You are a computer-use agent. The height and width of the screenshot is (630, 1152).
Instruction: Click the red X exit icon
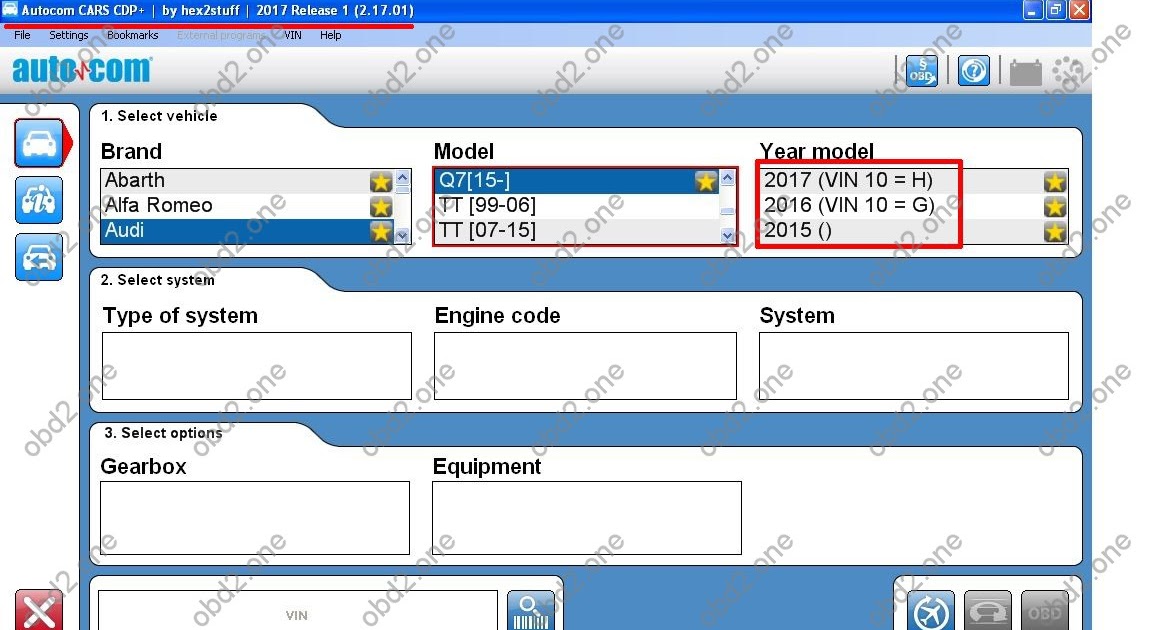[39, 609]
